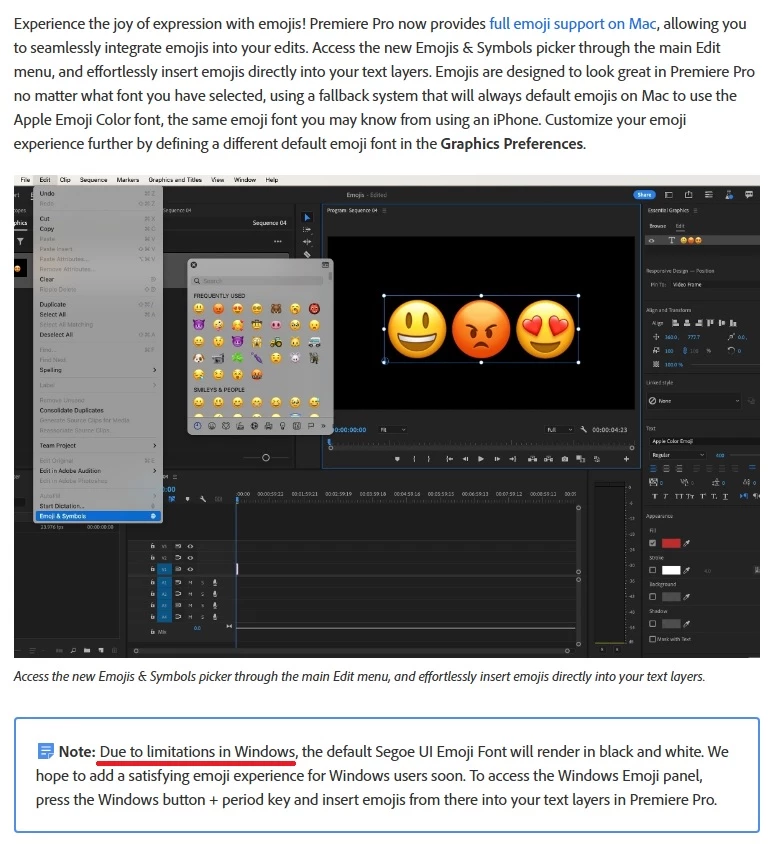
Task: Click the Share button in Premiere Pro
Action: pos(644,195)
